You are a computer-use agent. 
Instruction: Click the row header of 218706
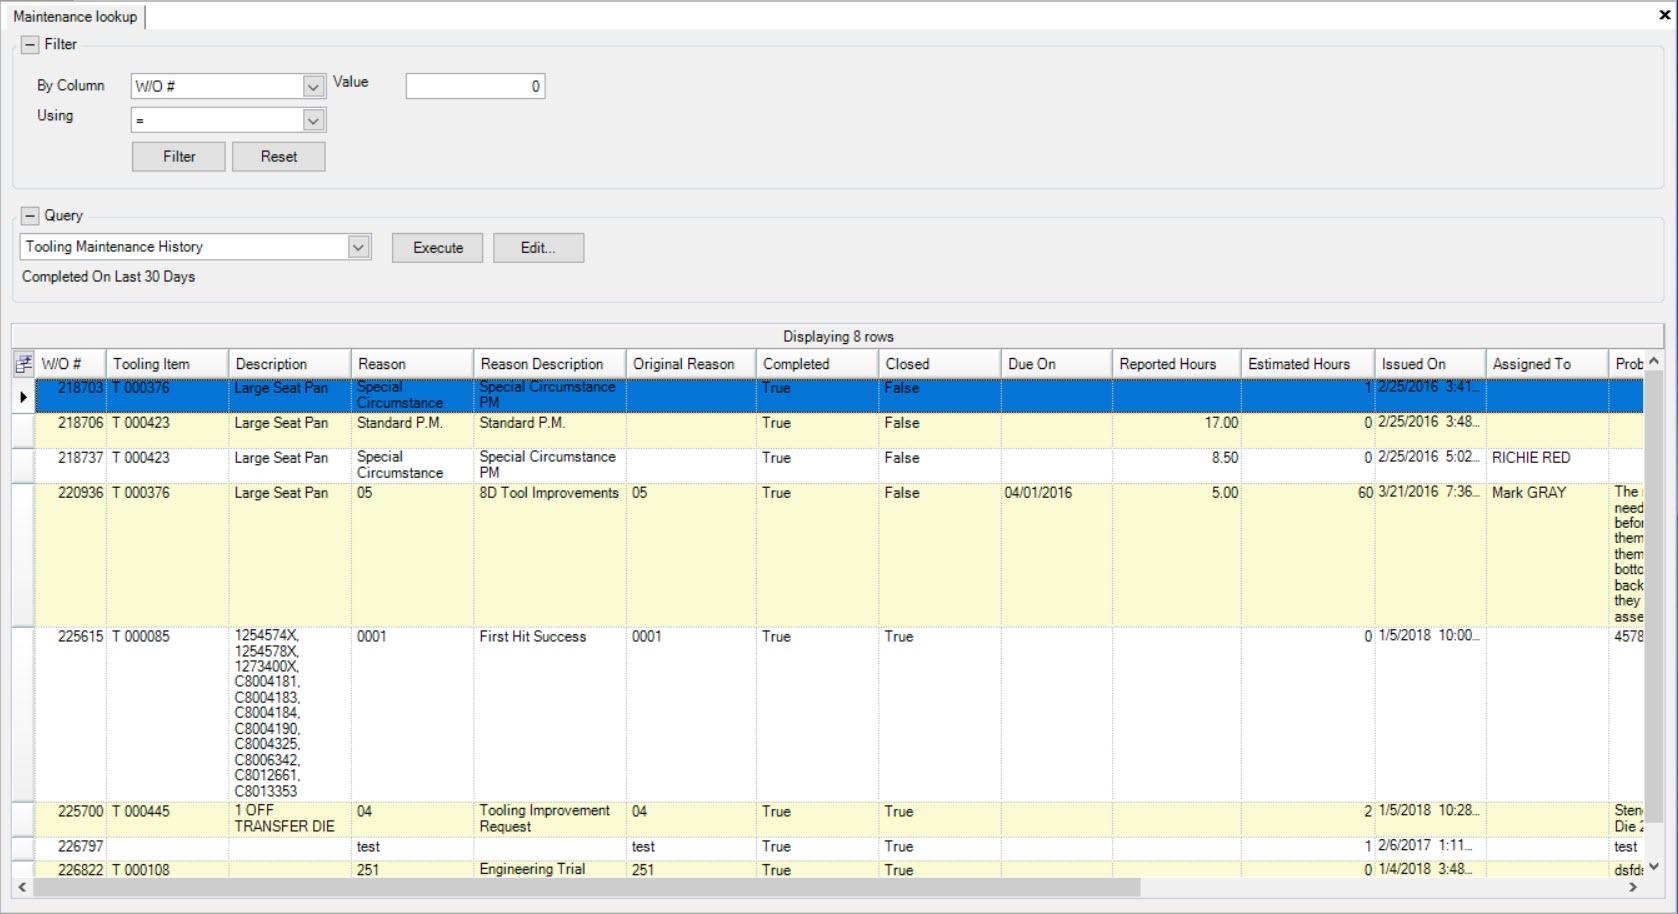click(23, 431)
